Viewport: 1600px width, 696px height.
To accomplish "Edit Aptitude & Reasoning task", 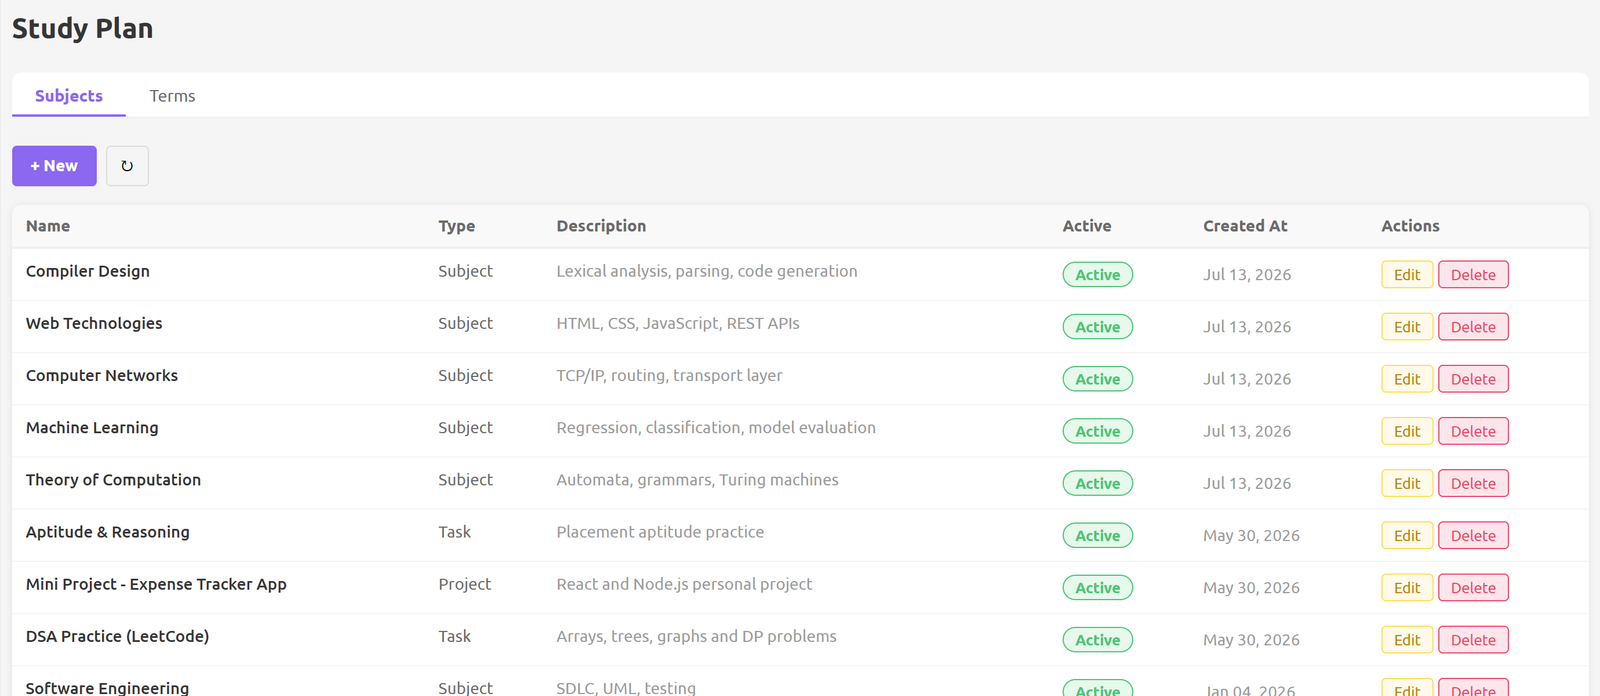I will pyautogui.click(x=1407, y=536).
